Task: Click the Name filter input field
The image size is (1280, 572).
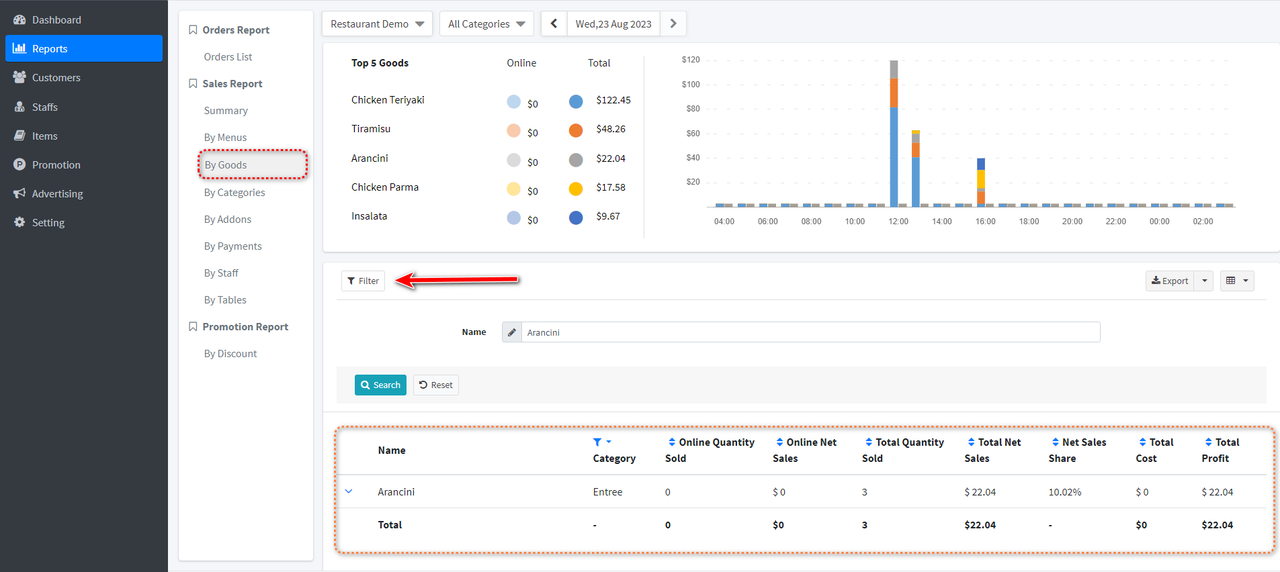Action: [x=810, y=332]
